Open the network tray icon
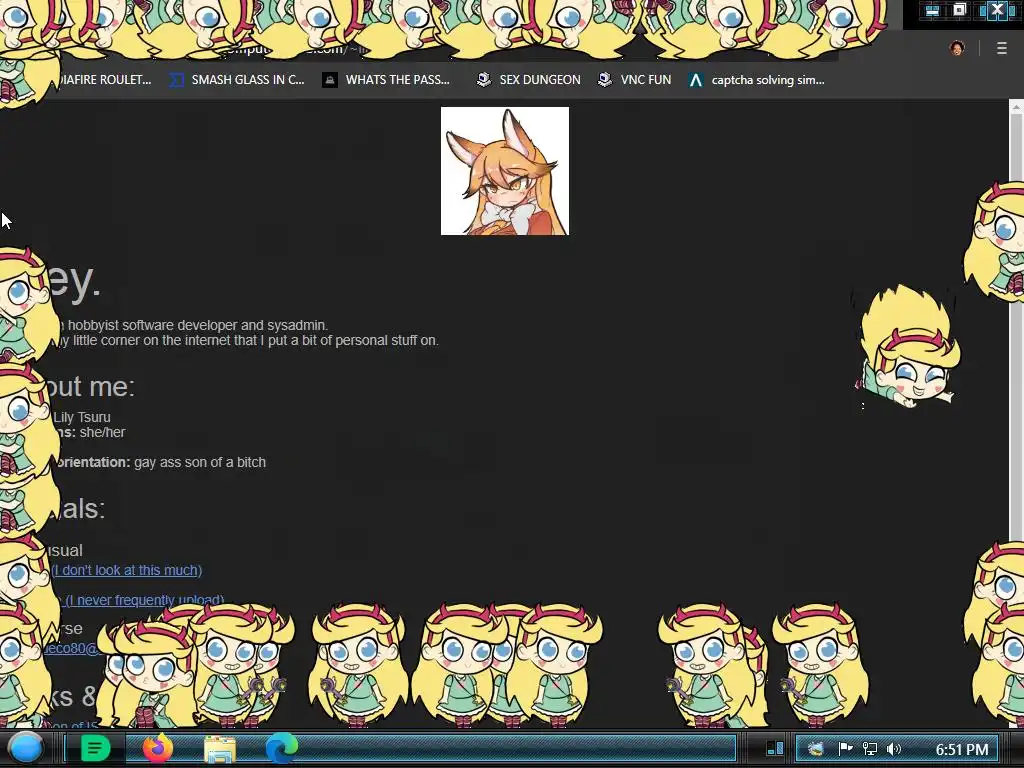The width and height of the screenshot is (1024, 768). coord(870,749)
